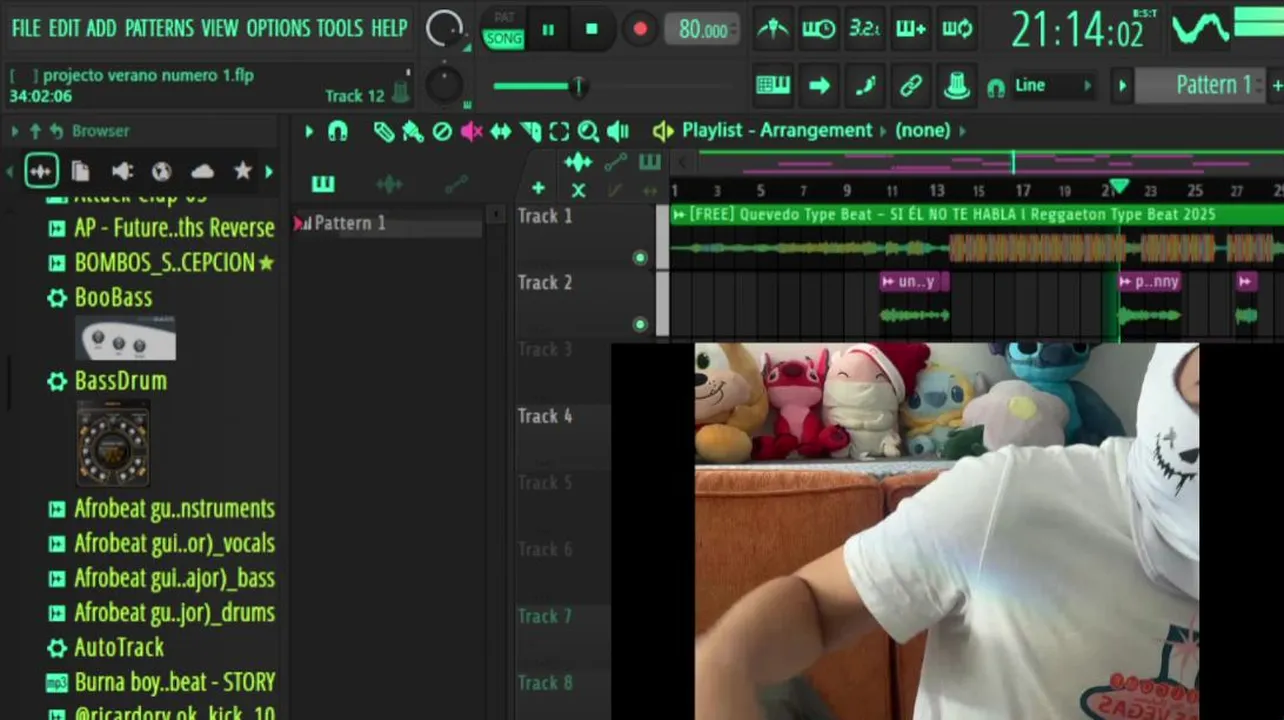This screenshot has height=720, width=1284.
Task: Open the ADD menu
Action: click(101, 28)
